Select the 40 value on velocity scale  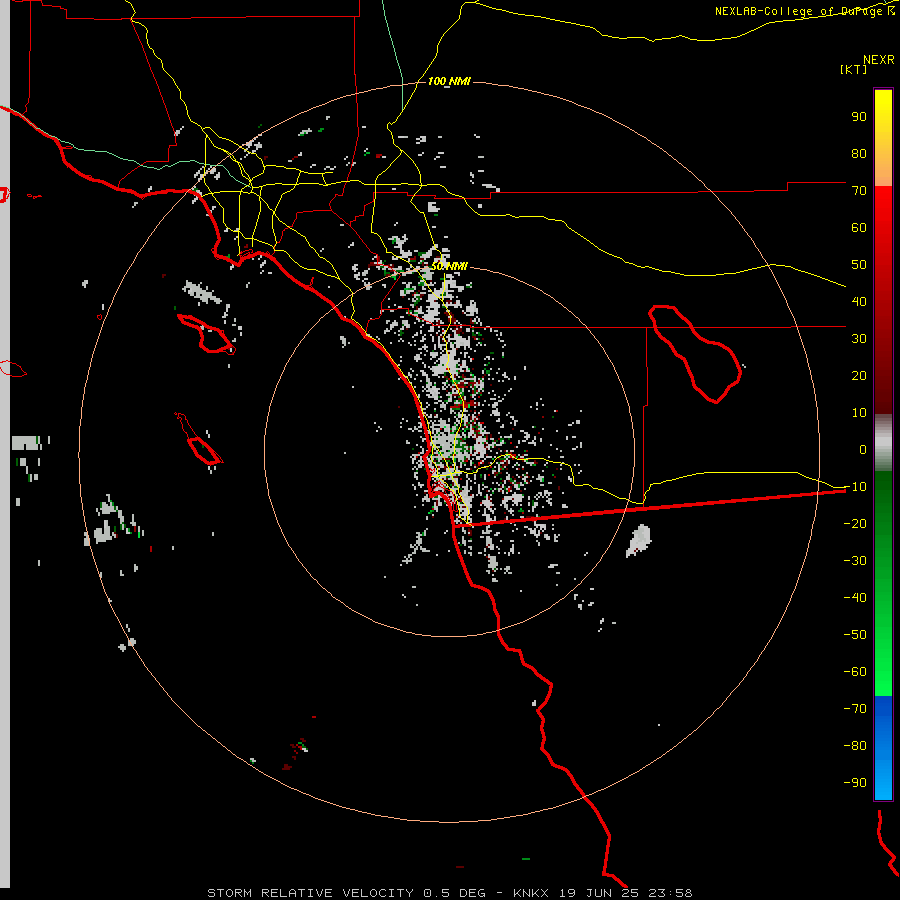point(859,302)
